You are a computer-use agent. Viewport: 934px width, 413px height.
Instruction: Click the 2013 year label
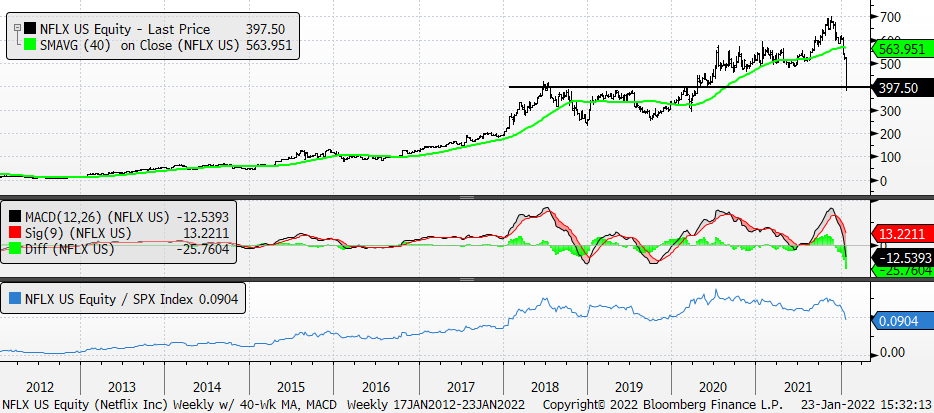[122, 386]
